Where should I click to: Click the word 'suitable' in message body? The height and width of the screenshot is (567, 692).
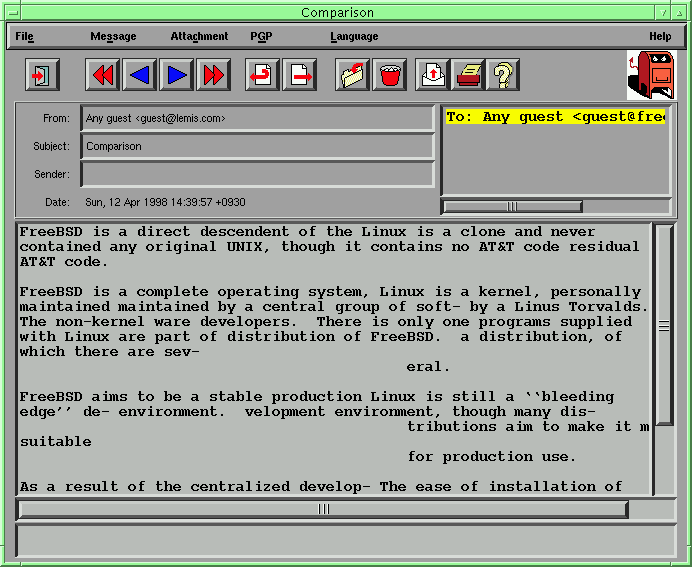click(56, 442)
